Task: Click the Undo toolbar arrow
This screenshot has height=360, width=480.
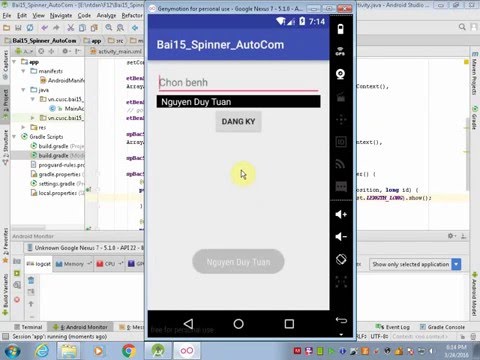Action: click(x=44, y=28)
